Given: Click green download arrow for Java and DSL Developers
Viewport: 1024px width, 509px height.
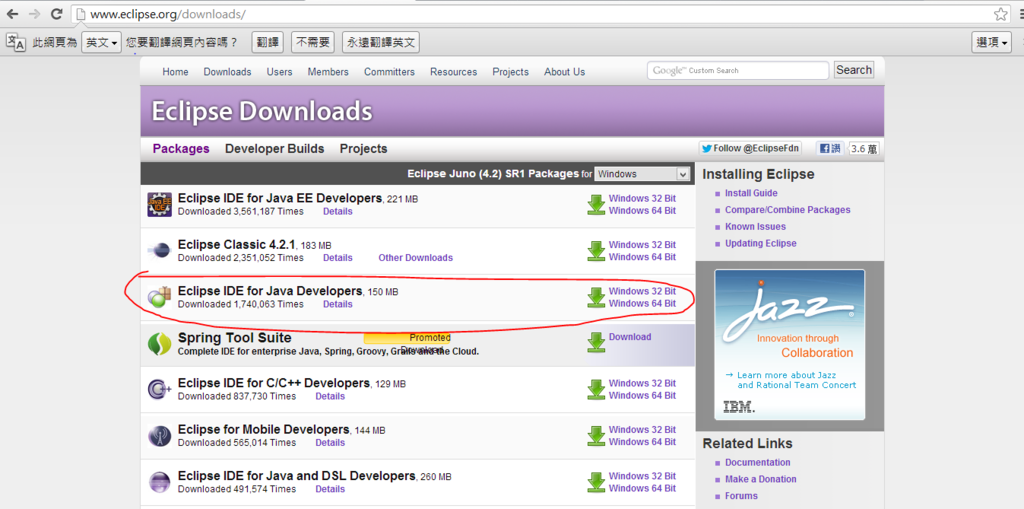Looking at the screenshot, I should [x=596, y=482].
